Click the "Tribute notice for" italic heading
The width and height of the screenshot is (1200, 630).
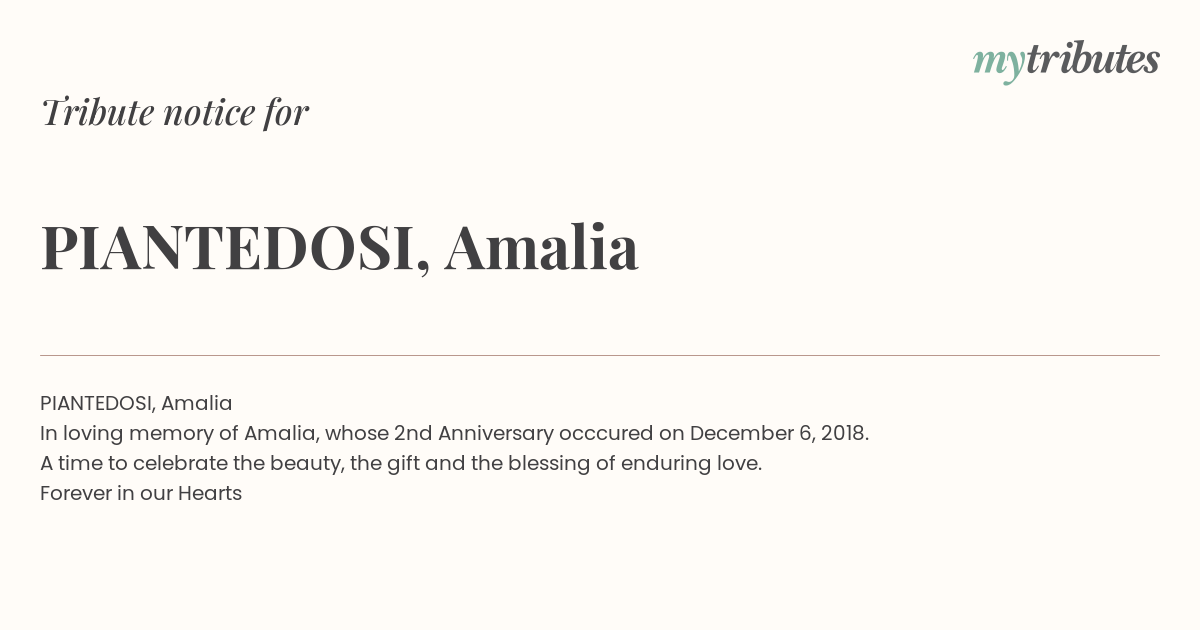click(175, 112)
